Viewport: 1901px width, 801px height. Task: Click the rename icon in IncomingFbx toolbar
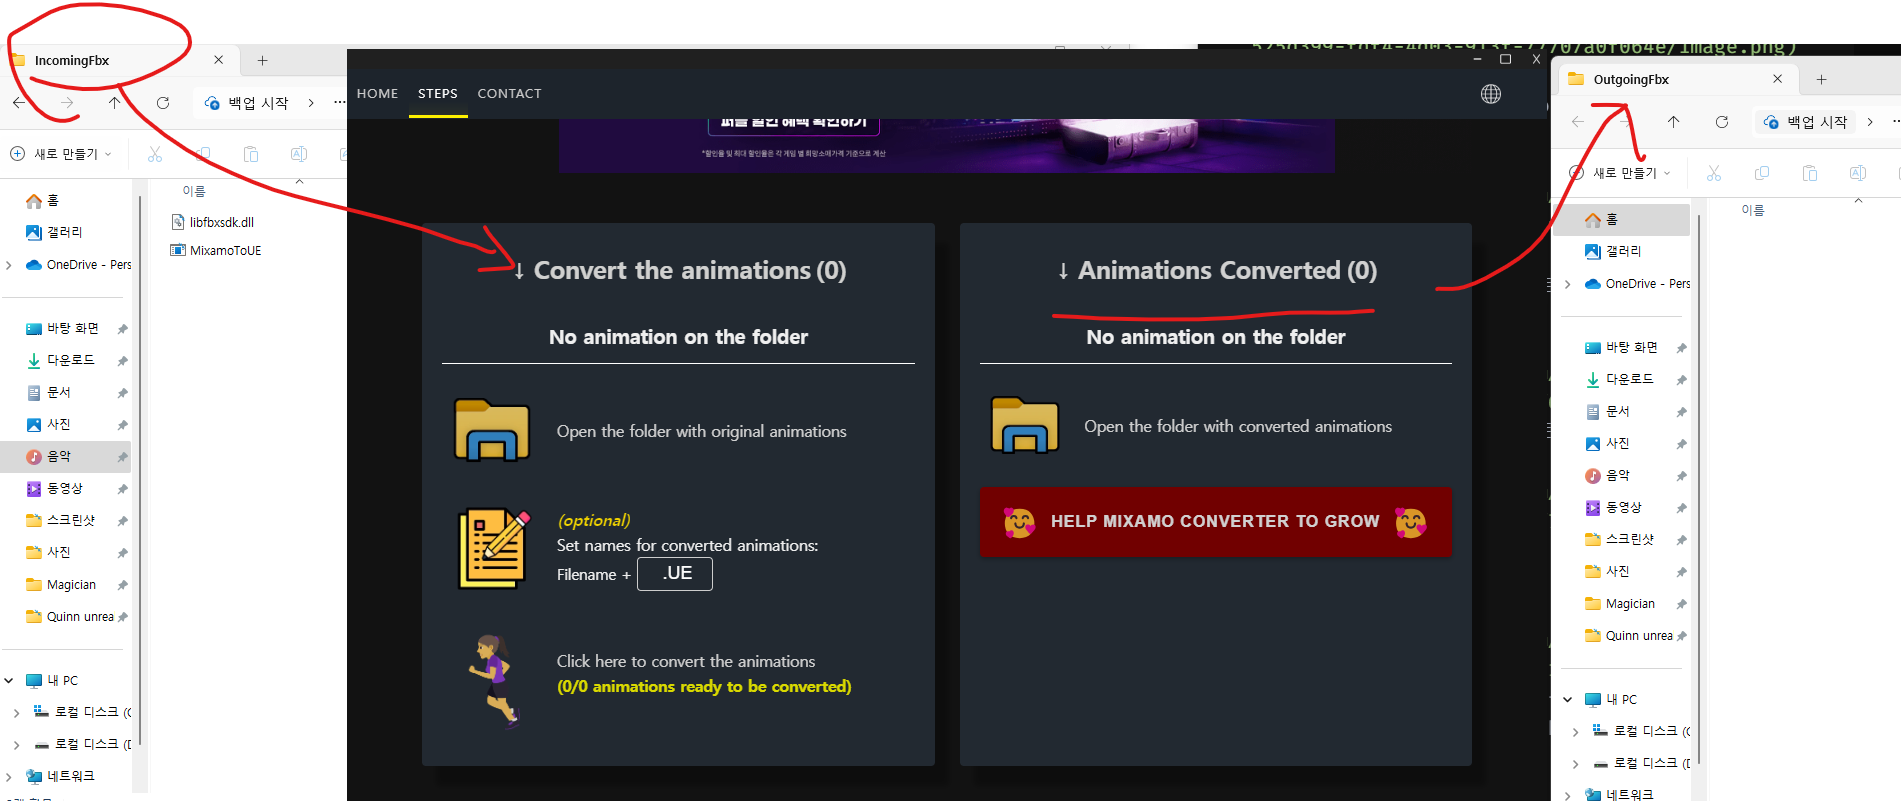[x=298, y=154]
